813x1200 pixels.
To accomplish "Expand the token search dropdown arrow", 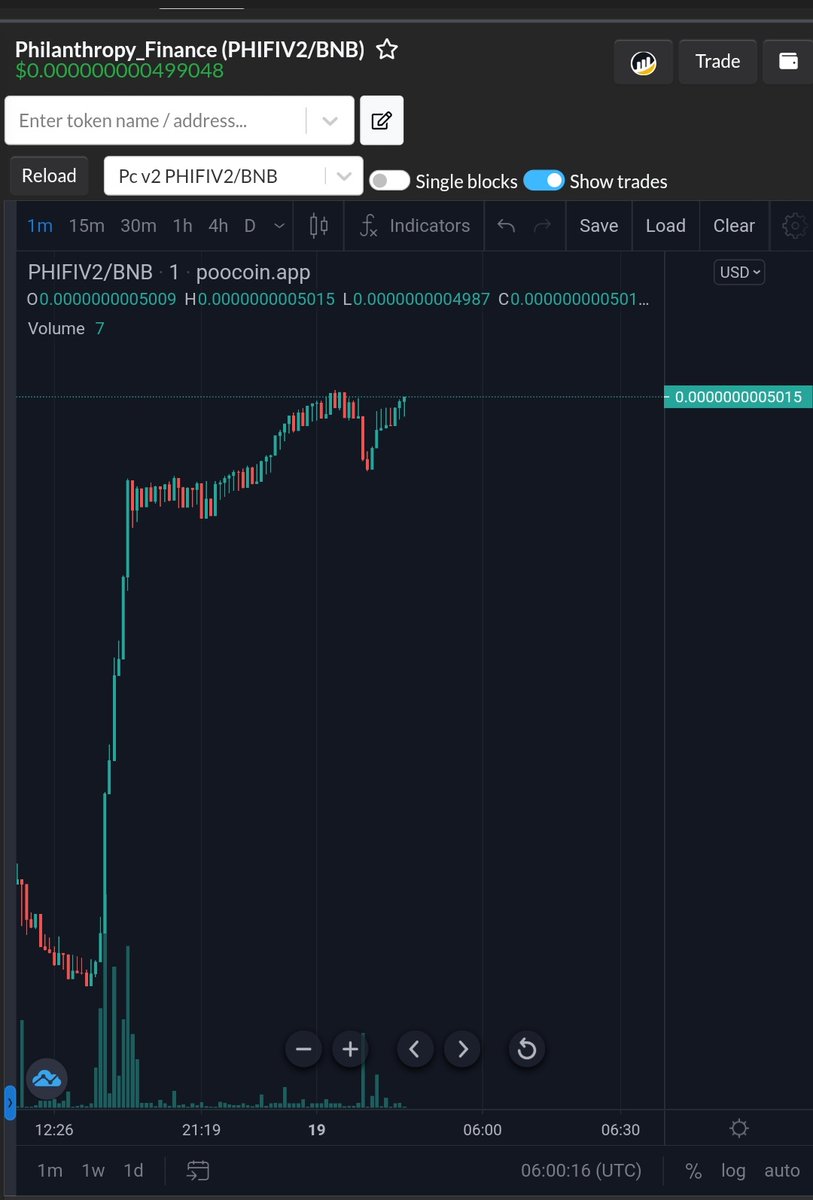I will pos(330,121).
